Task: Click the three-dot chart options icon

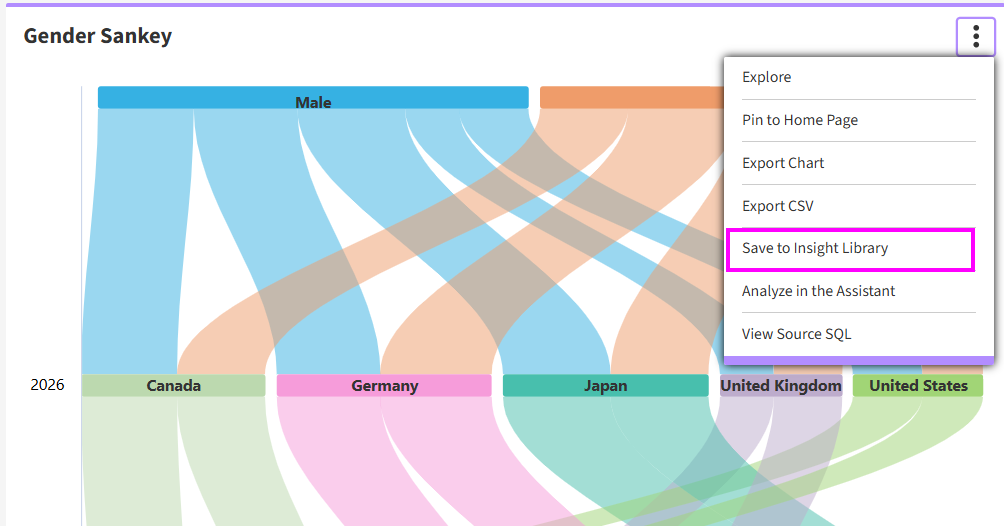Action: click(975, 37)
